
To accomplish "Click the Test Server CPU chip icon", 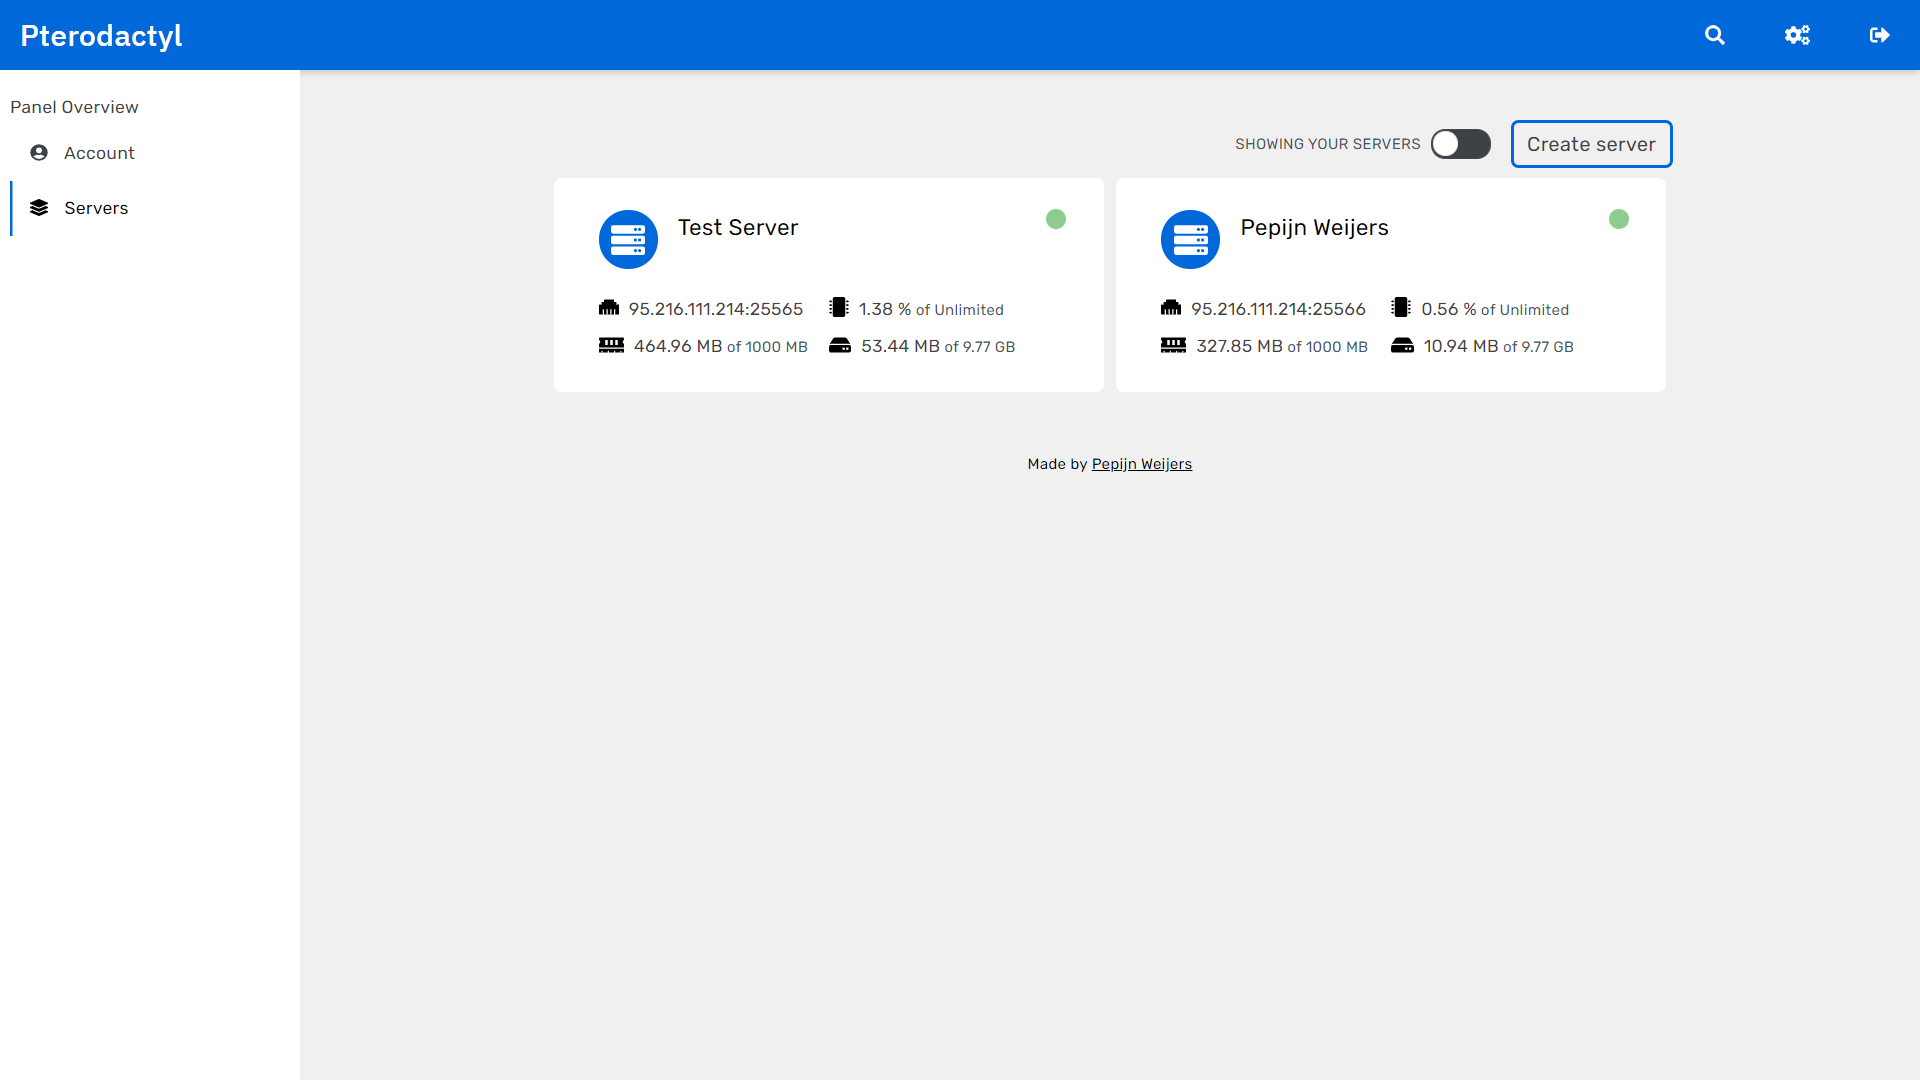I will (x=839, y=308).
